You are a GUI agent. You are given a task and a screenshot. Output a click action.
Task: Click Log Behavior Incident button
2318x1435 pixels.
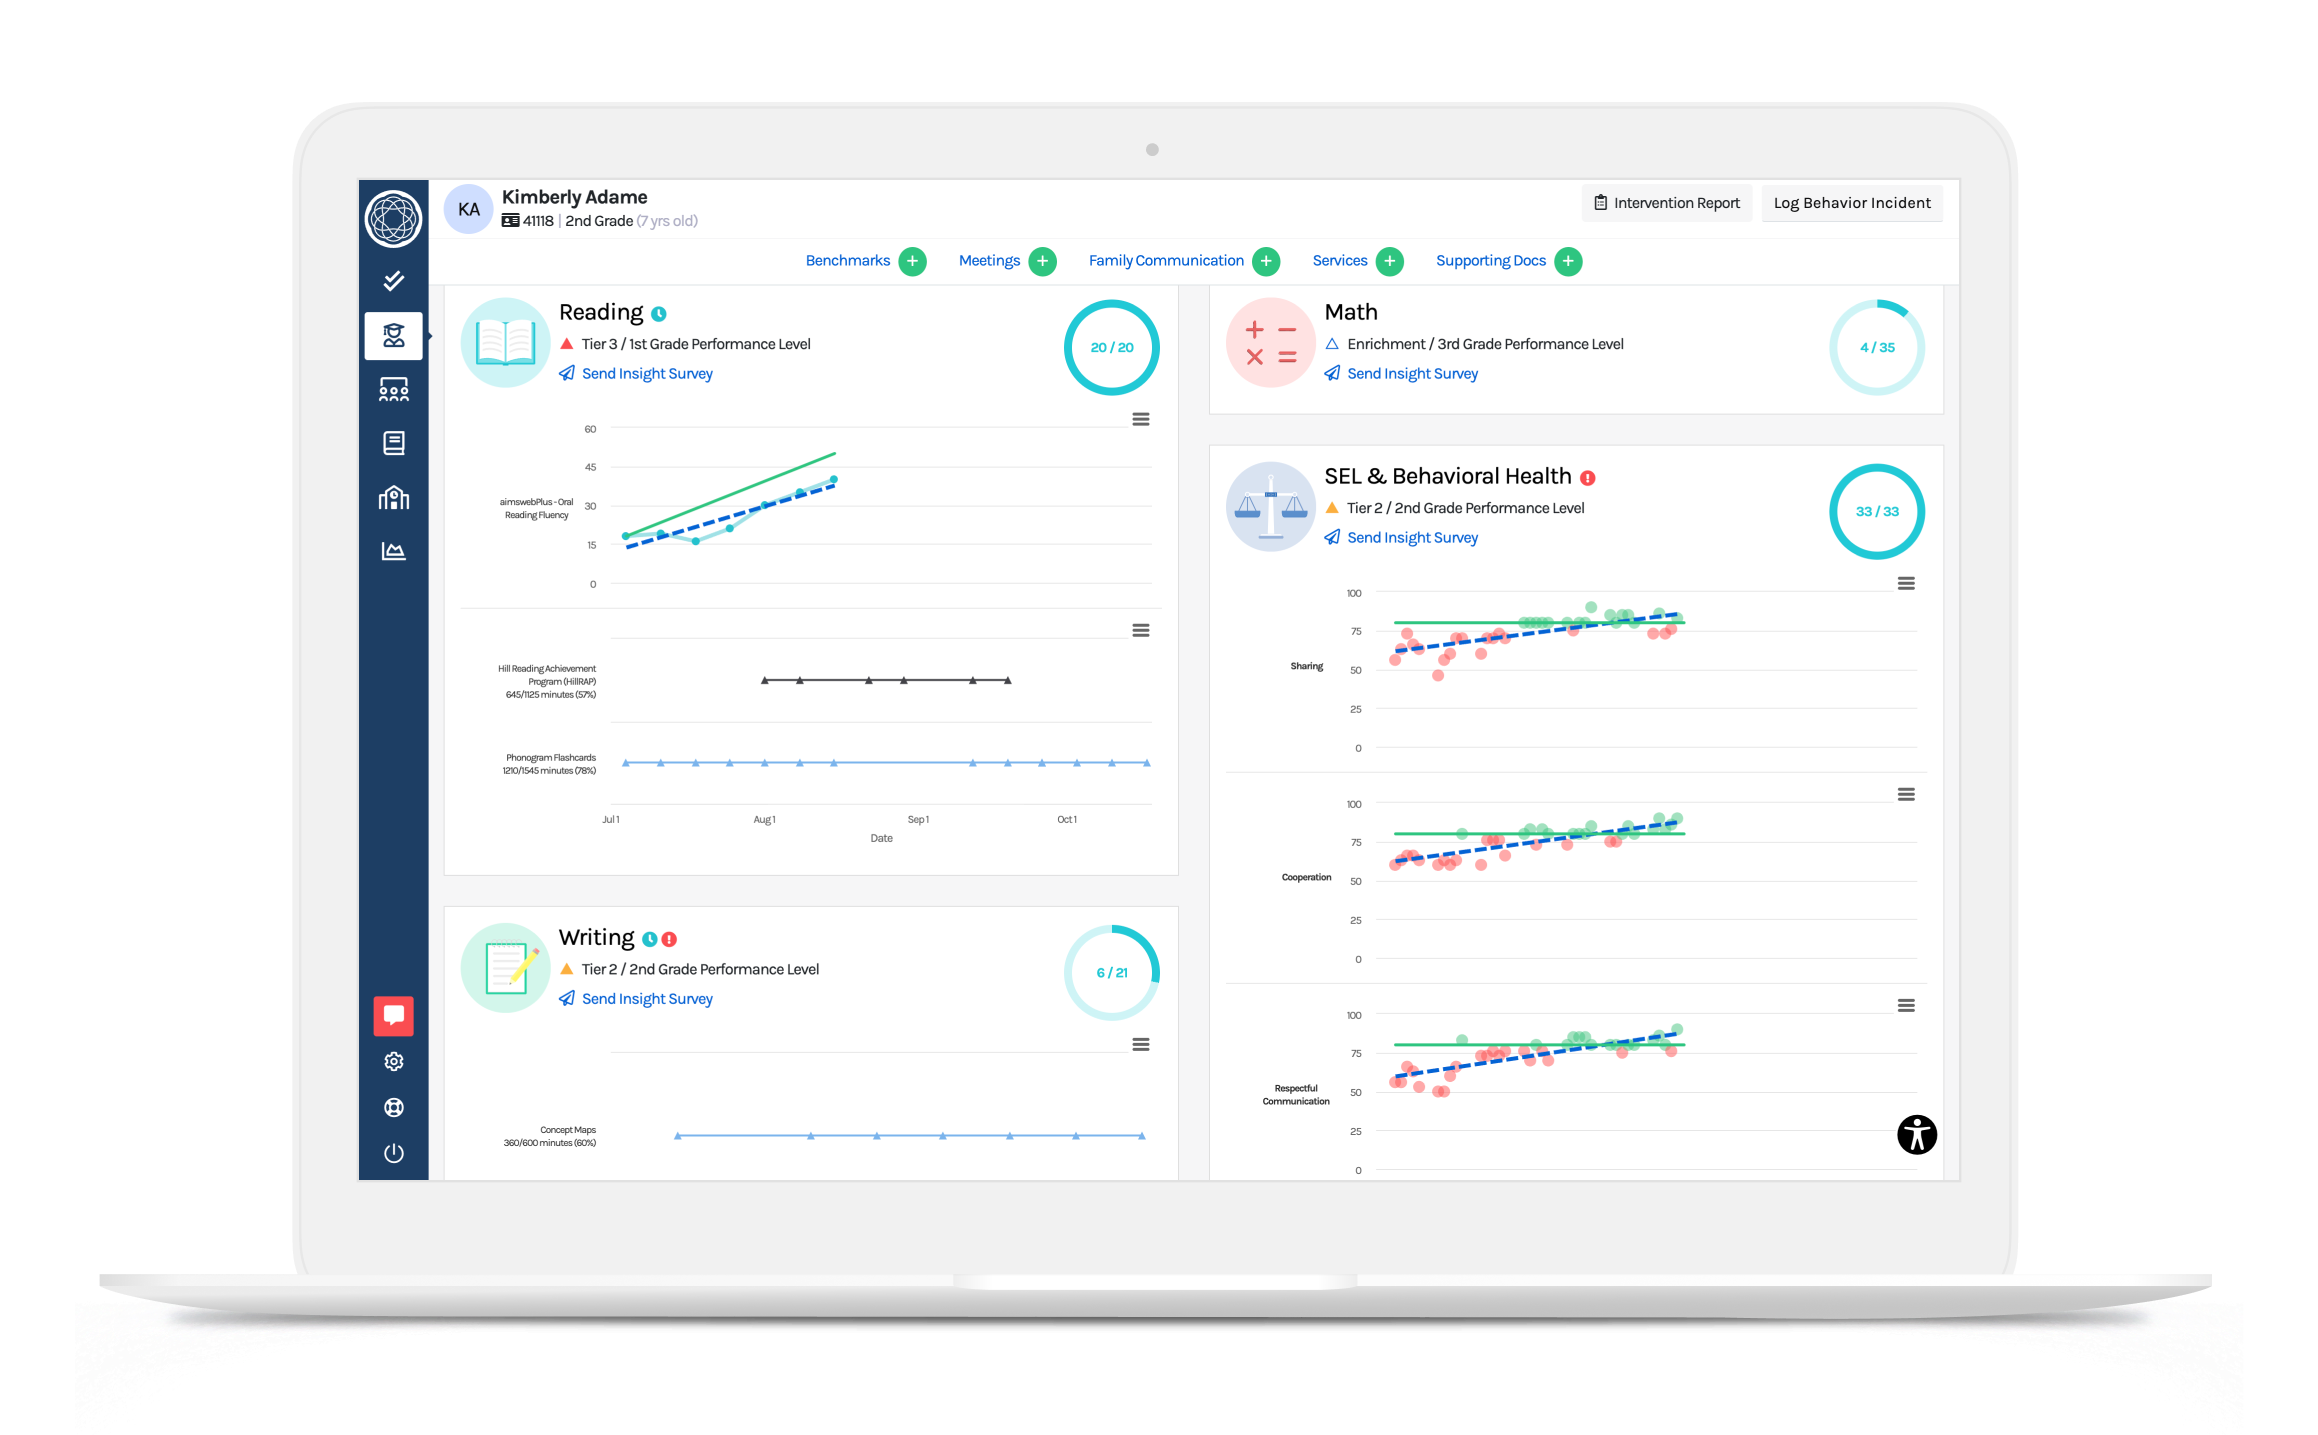[1849, 204]
